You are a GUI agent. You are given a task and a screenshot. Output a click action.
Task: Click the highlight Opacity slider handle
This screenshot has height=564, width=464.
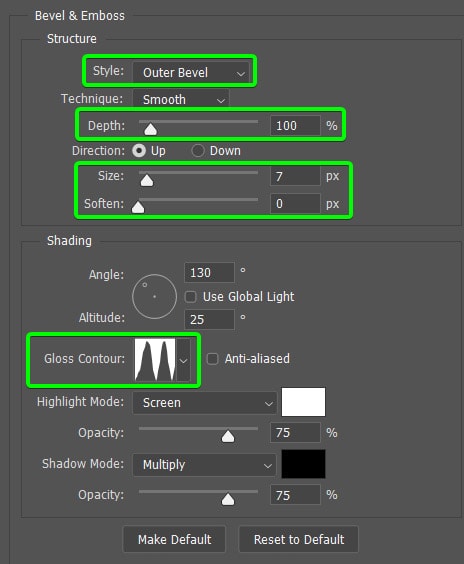(228, 436)
